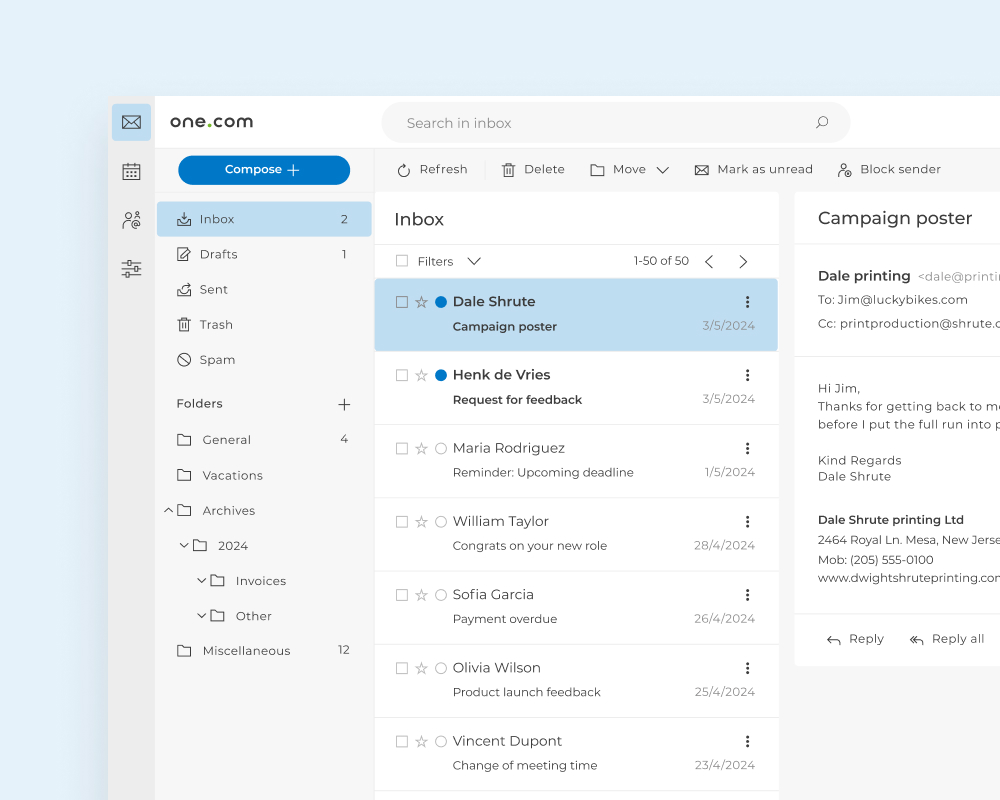Star the Maria Rodriguez email
1000x800 pixels.
coord(421,448)
